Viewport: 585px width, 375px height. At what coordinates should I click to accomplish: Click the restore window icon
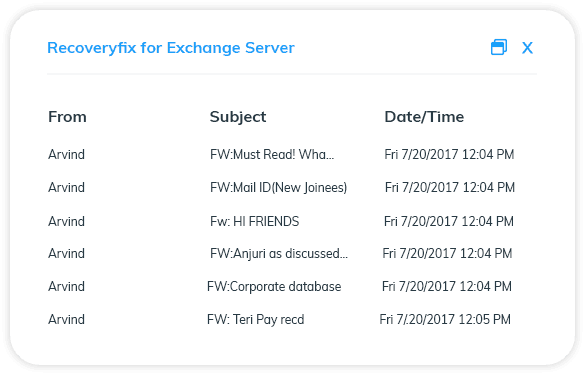pyautogui.click(x=499, y=47)
